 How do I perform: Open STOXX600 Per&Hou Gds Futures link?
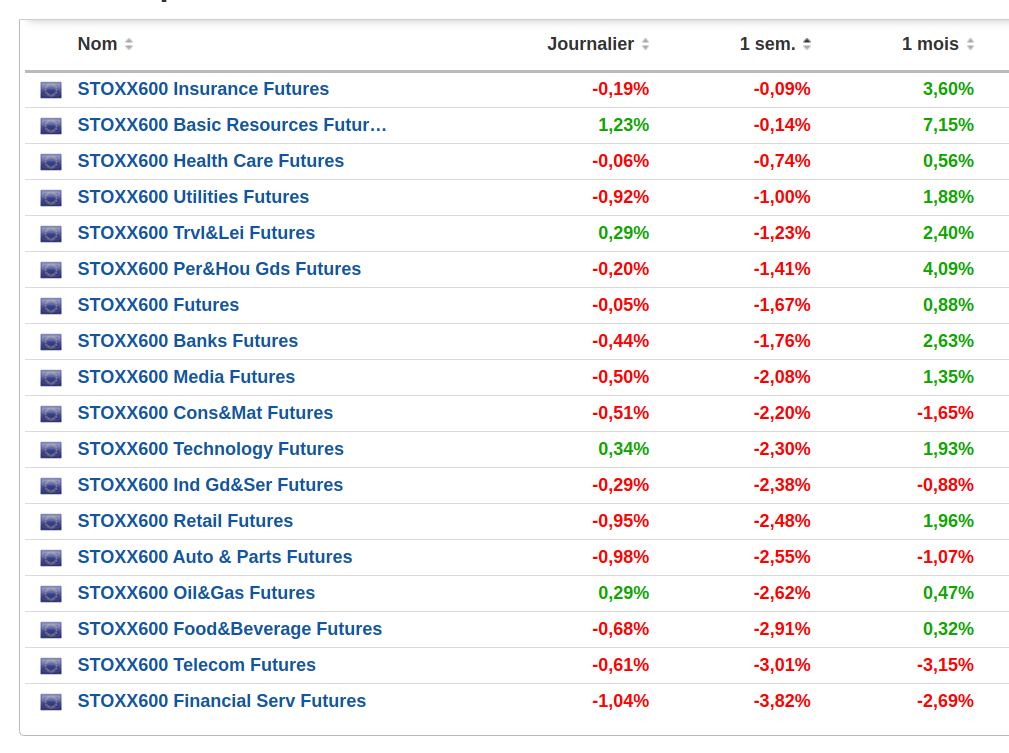pyautogui.click(x=219, y=269)
